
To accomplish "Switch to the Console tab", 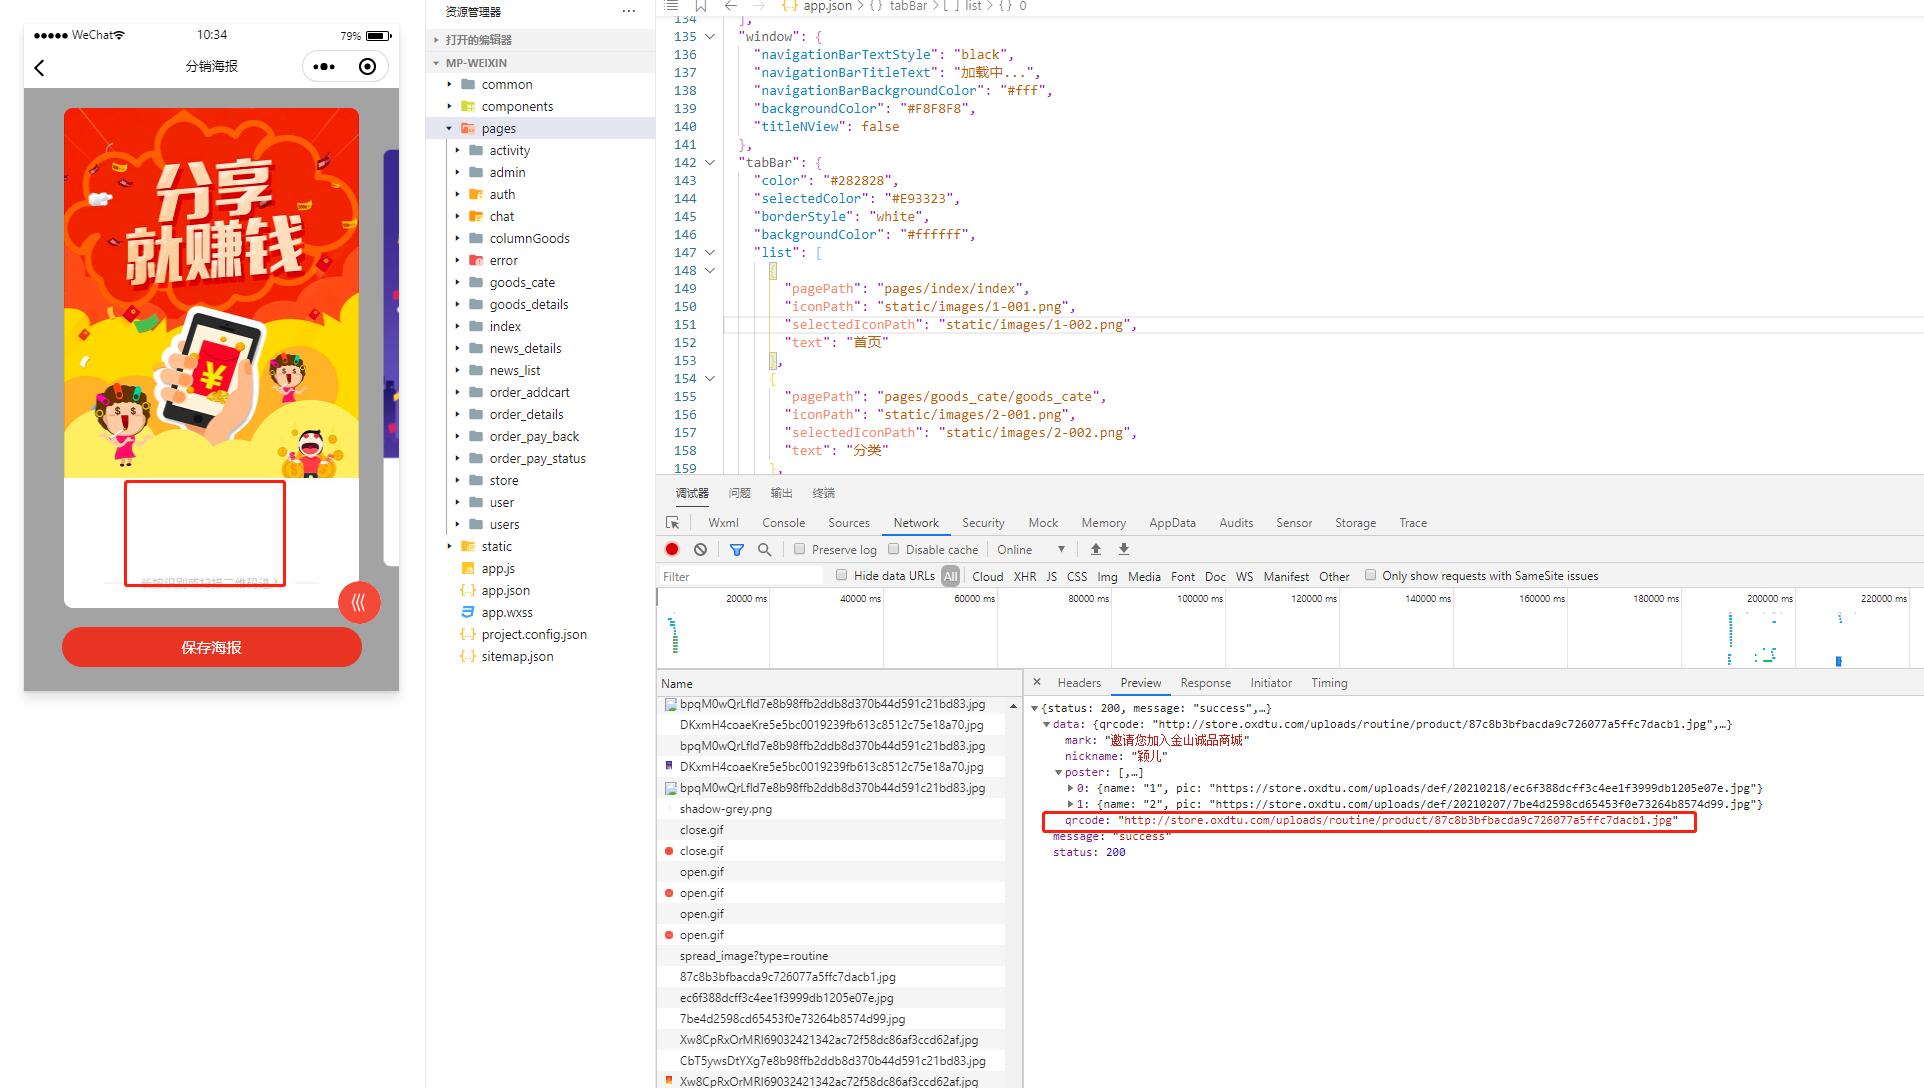I will (x=783, y=523).
